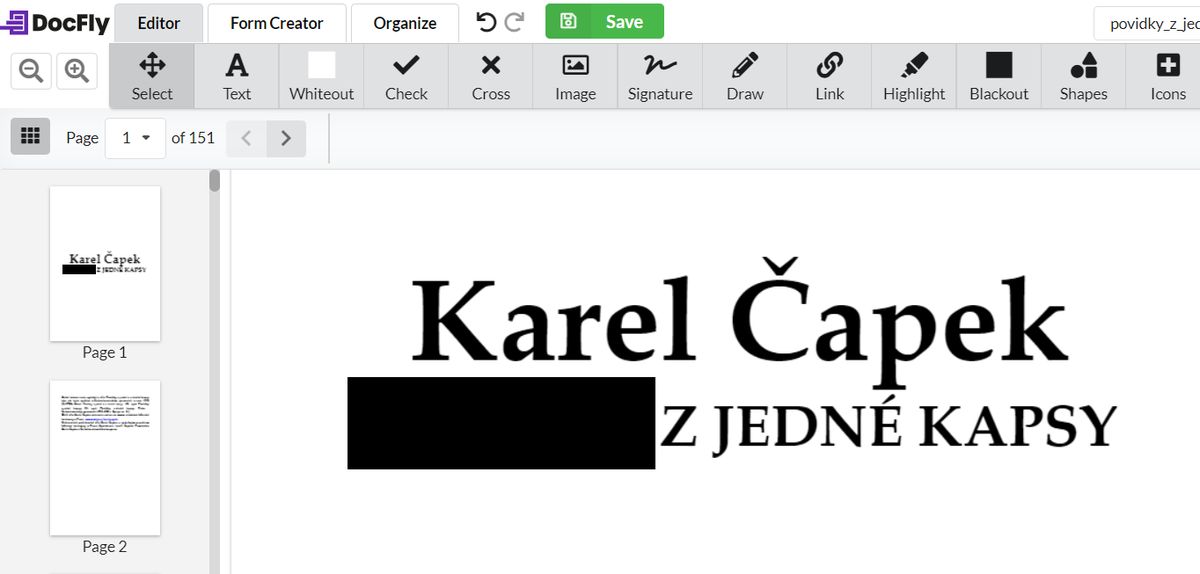Select the Page 1 thumbnail
1200x574 pixels.
pos(105,263)
